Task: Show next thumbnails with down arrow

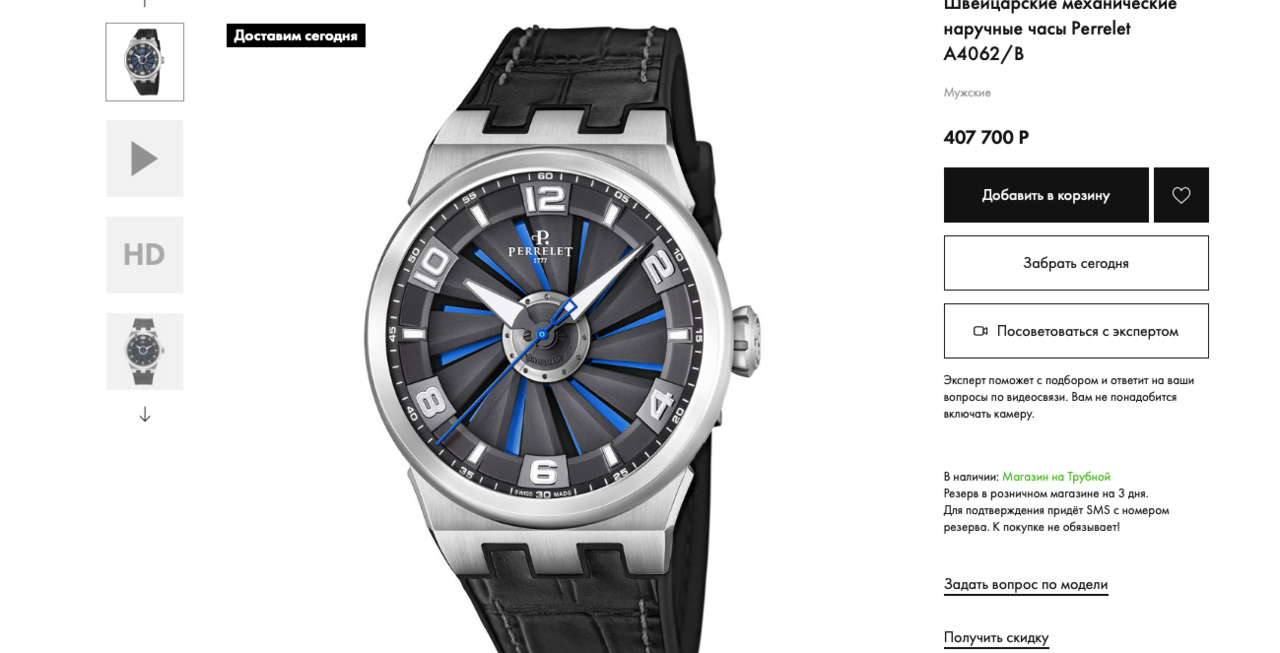Action: tap(145, 414)
